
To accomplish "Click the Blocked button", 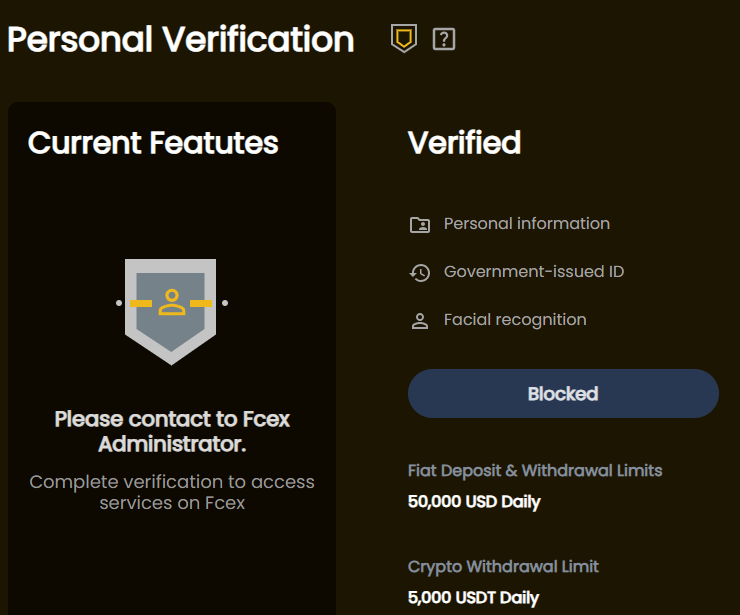I will [x=563, y=394].
